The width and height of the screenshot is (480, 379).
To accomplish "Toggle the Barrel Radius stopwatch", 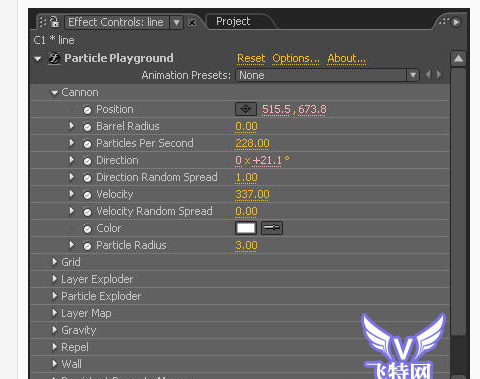I will pos(87,127).
